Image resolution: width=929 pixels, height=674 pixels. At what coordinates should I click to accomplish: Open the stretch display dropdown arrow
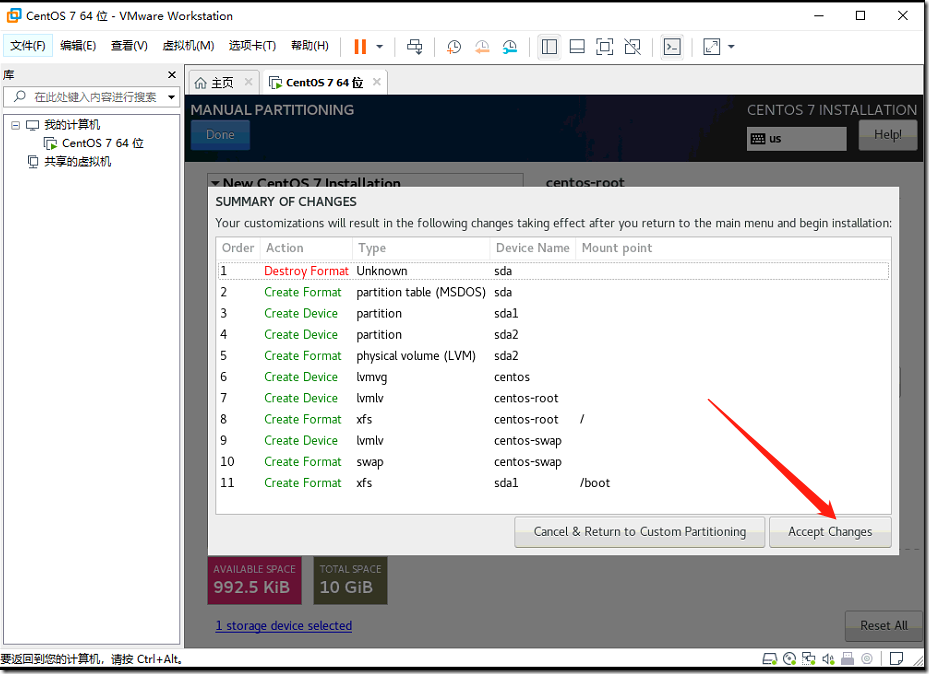click(x=731, y=46)
